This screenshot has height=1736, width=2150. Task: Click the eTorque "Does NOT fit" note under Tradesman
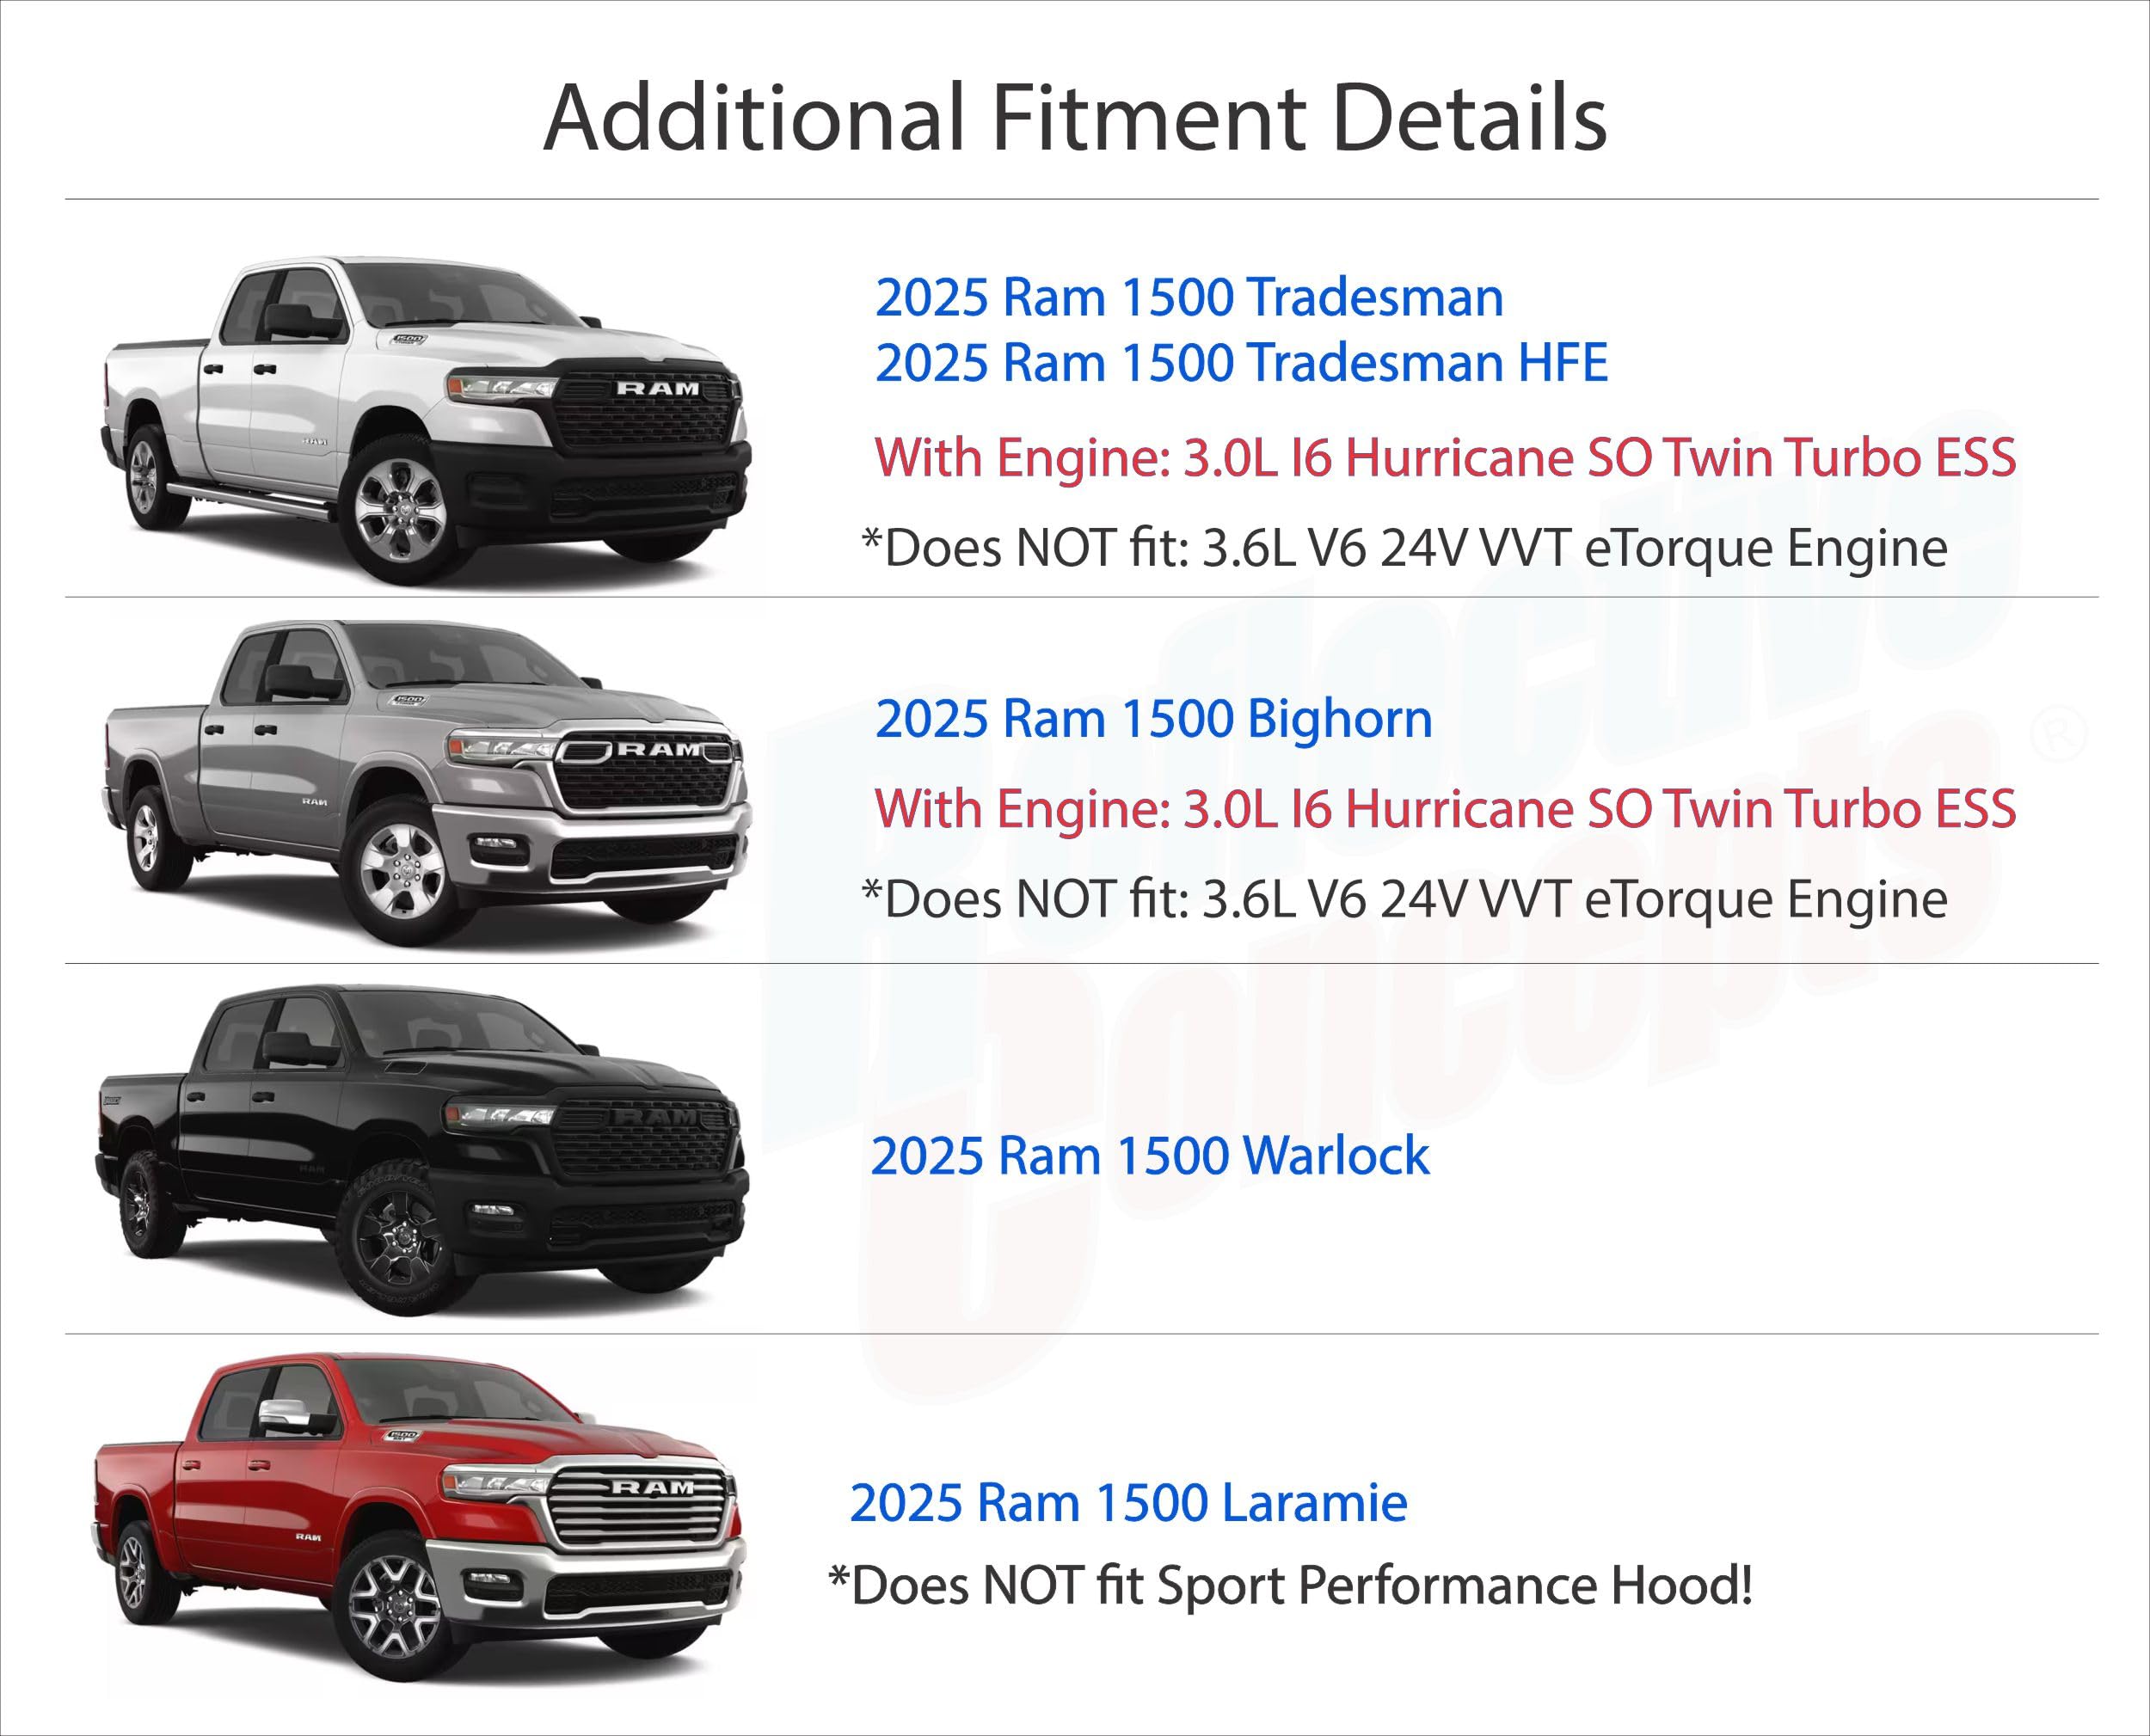point(1404,547)
